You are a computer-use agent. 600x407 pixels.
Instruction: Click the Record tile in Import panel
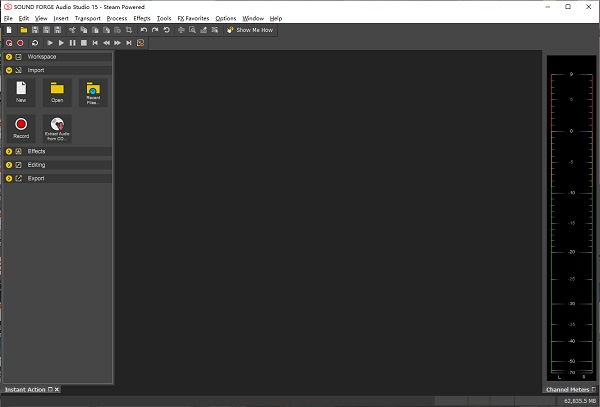point(21,129)
